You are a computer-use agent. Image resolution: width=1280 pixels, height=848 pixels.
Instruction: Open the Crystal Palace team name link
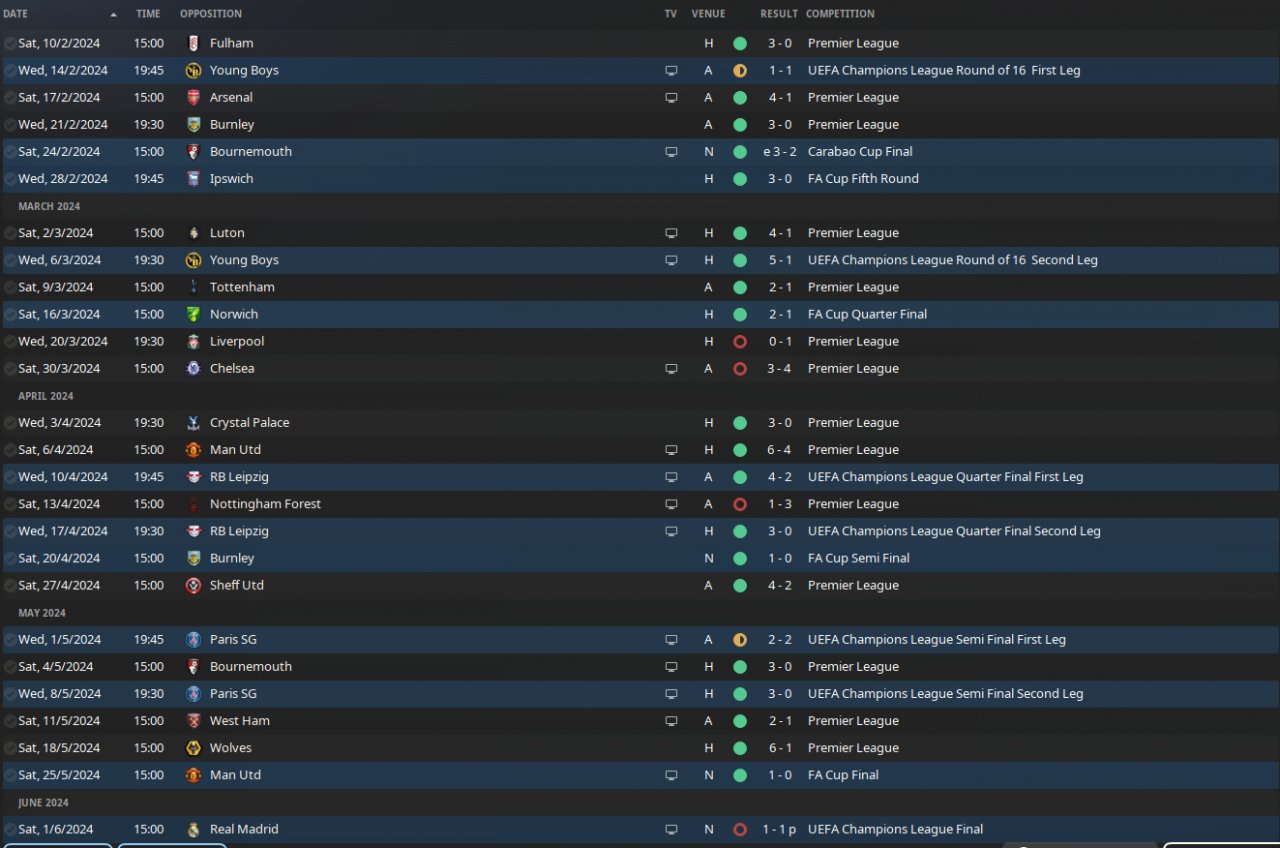pos(249,423)
